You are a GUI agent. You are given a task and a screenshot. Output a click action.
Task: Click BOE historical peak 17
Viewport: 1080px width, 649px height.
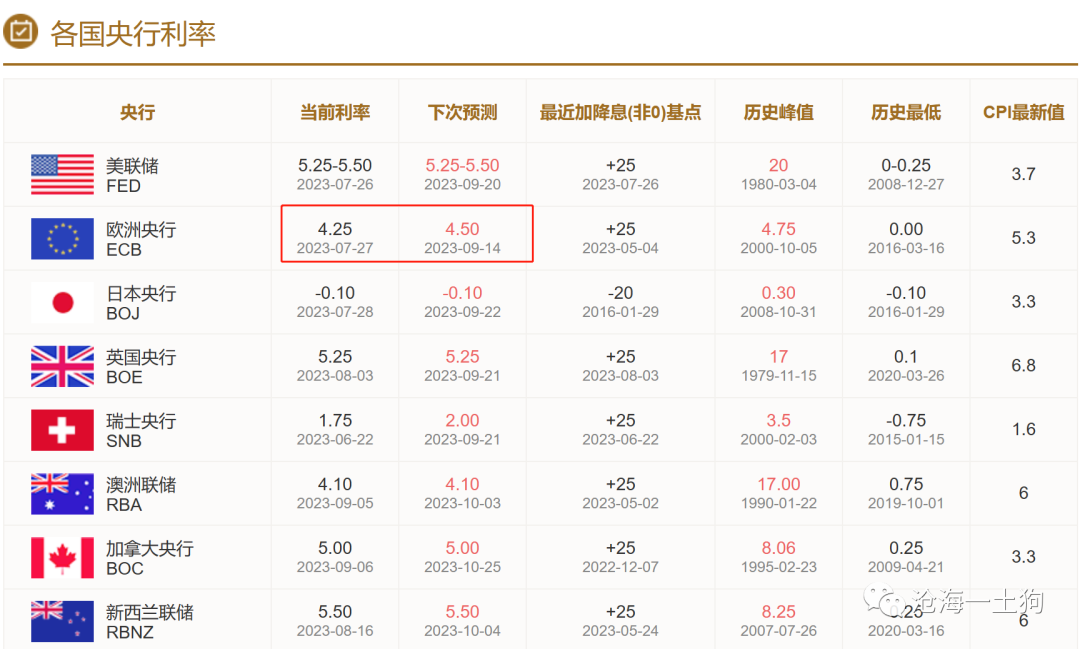click(x=778, y=356)
